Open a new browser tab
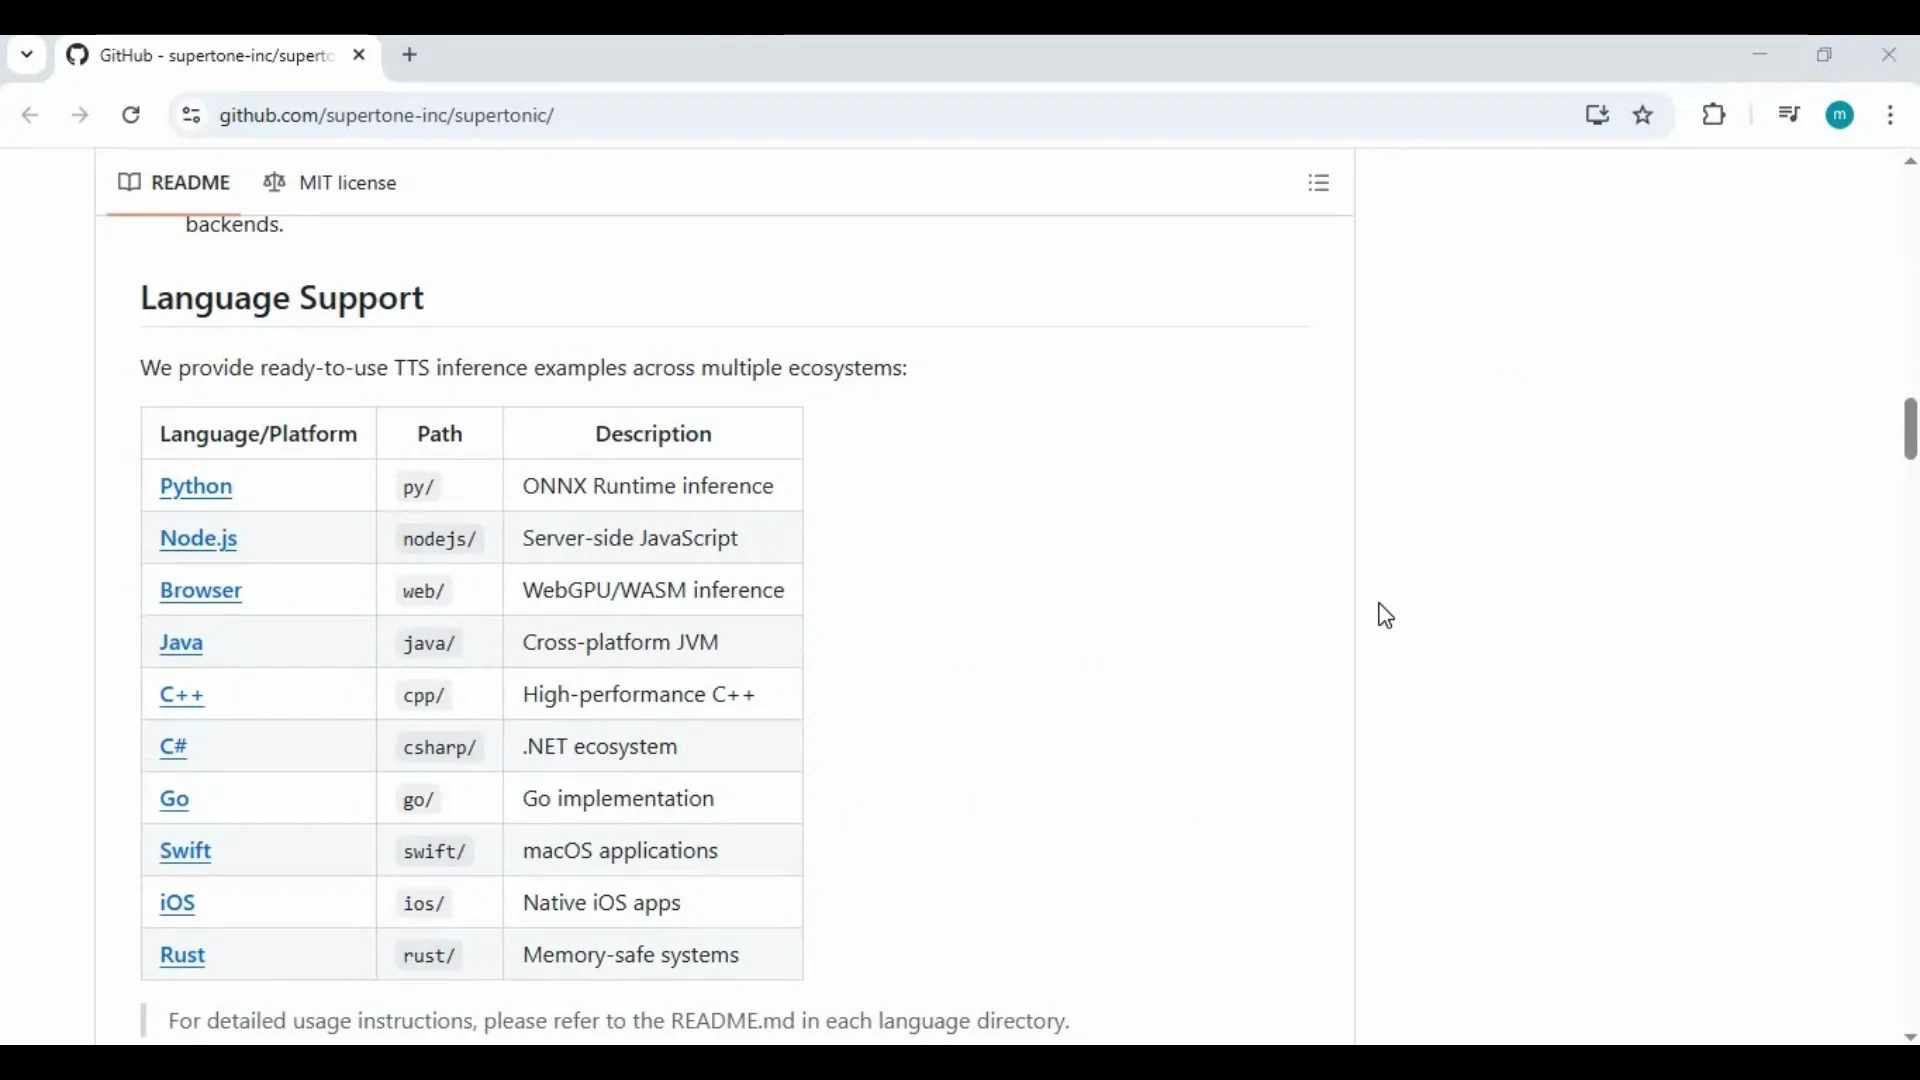Screen dimensions: 1920x1080 tap(409, 55)
